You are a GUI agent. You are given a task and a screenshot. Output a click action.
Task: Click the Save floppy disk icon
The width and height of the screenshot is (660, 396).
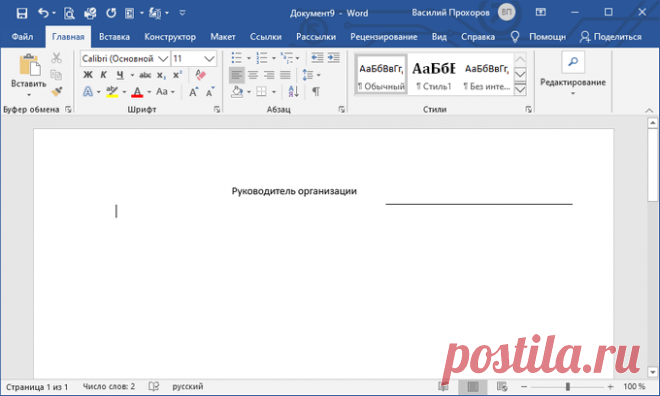tap(21, 13)
